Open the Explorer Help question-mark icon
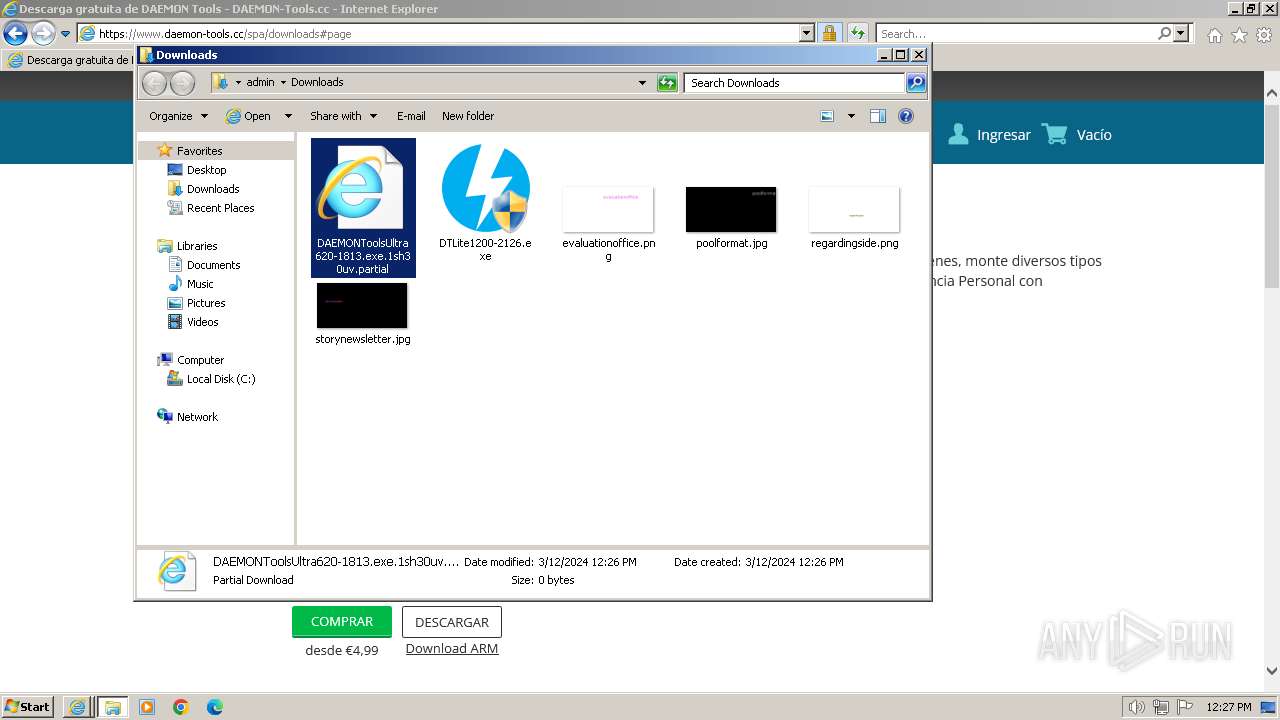The image size is (1280, 720). (906, 116)
